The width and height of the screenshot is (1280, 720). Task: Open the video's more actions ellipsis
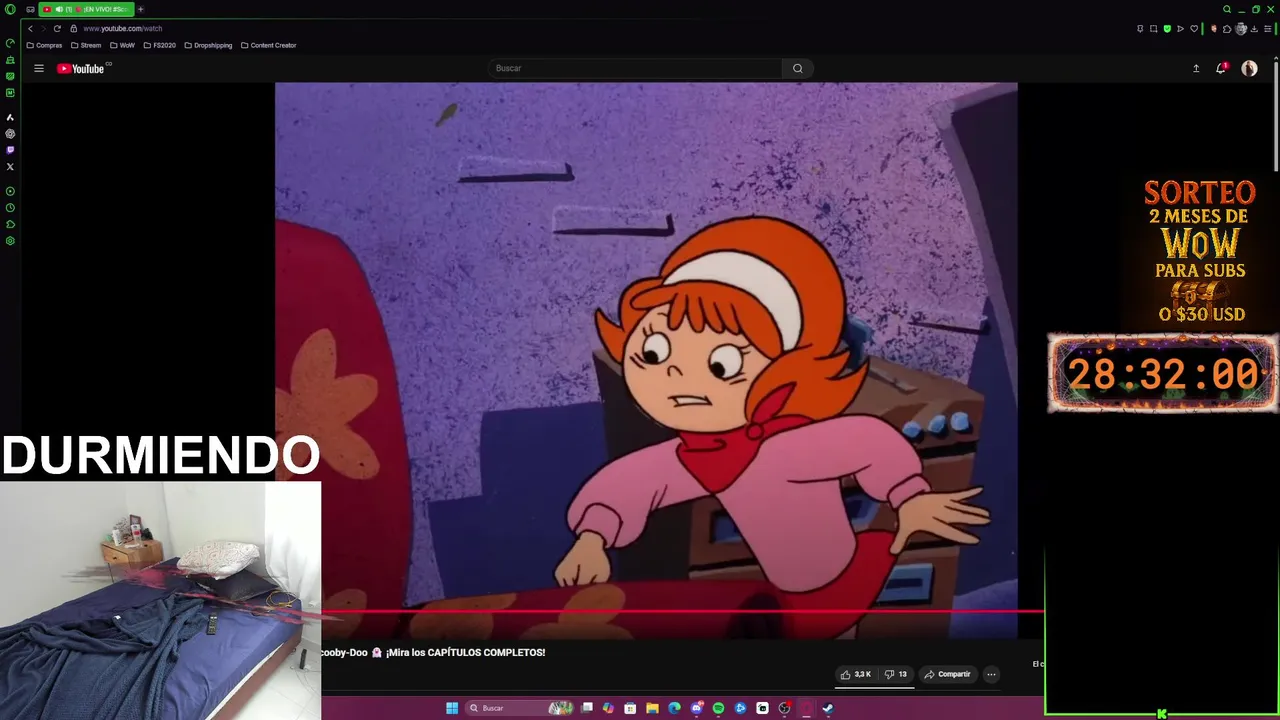click(991, 674)
